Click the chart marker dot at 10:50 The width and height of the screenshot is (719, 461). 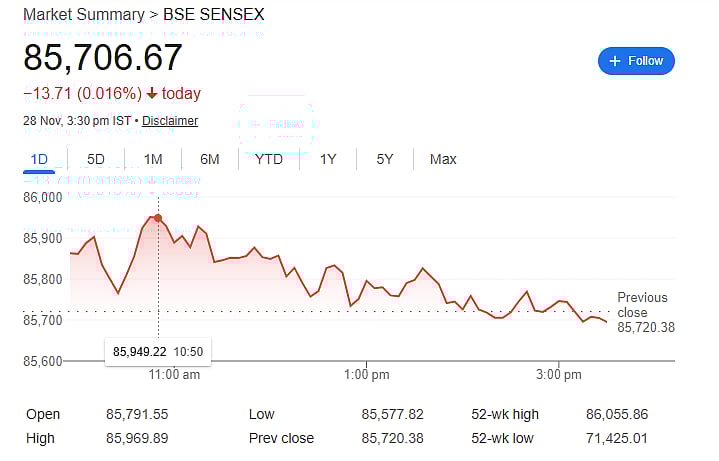pos(158,218)
